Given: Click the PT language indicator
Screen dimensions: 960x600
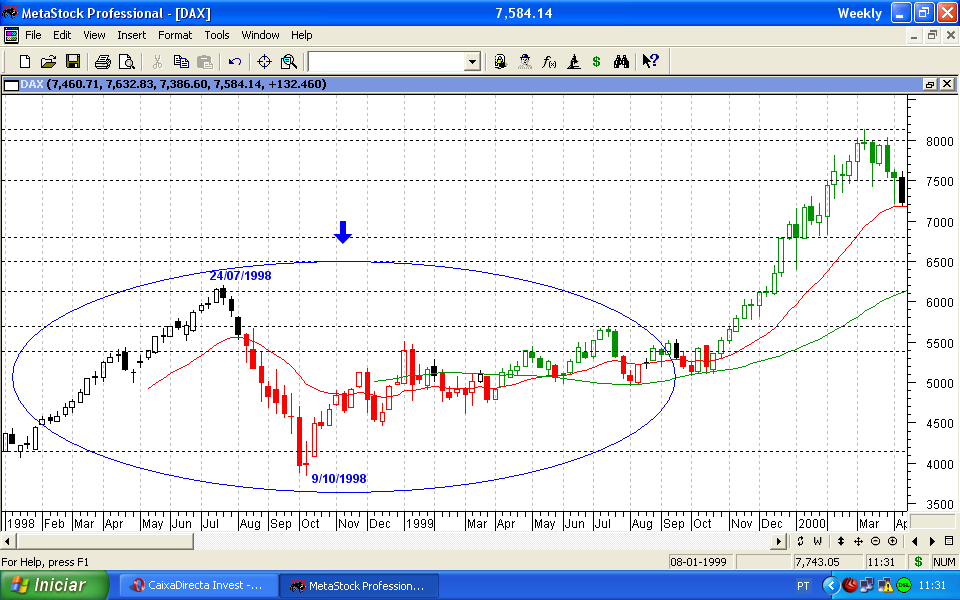Looking at the screenshot, I should (803, 586).
